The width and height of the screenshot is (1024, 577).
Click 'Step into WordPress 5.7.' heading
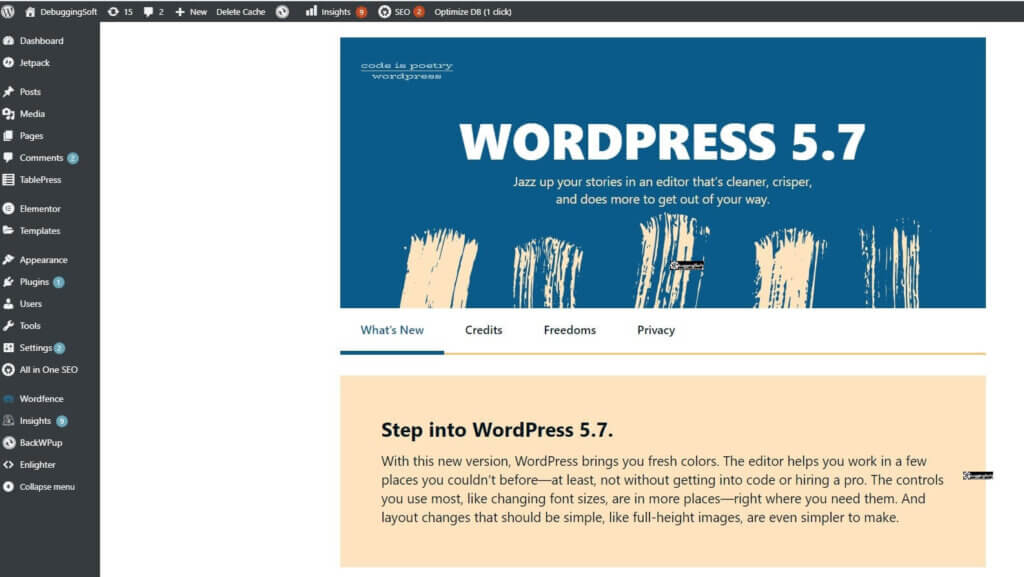(x=497, y=430)
